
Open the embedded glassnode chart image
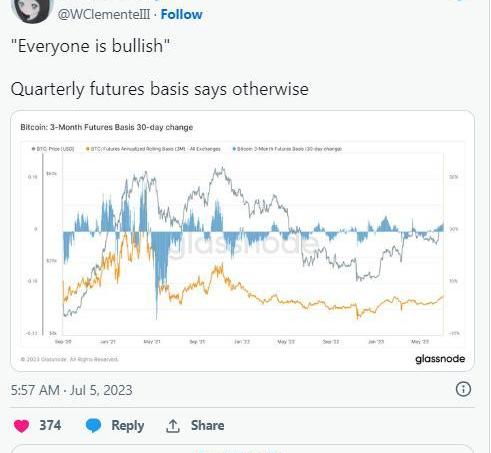(x=242, y=241)
